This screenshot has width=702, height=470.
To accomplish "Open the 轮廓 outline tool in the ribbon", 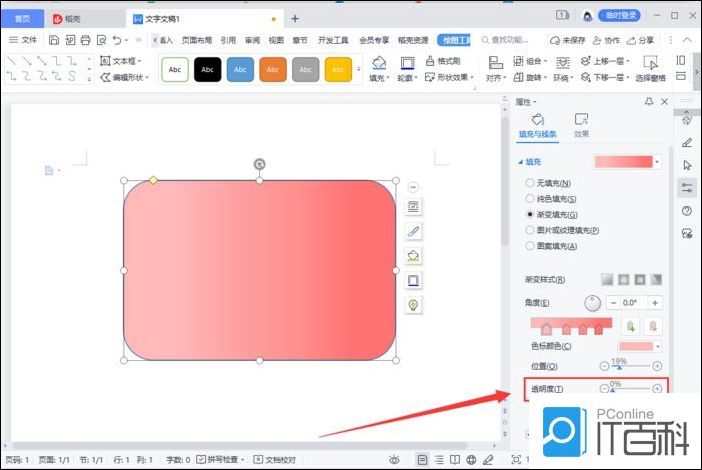I will (x=407, y=68).
